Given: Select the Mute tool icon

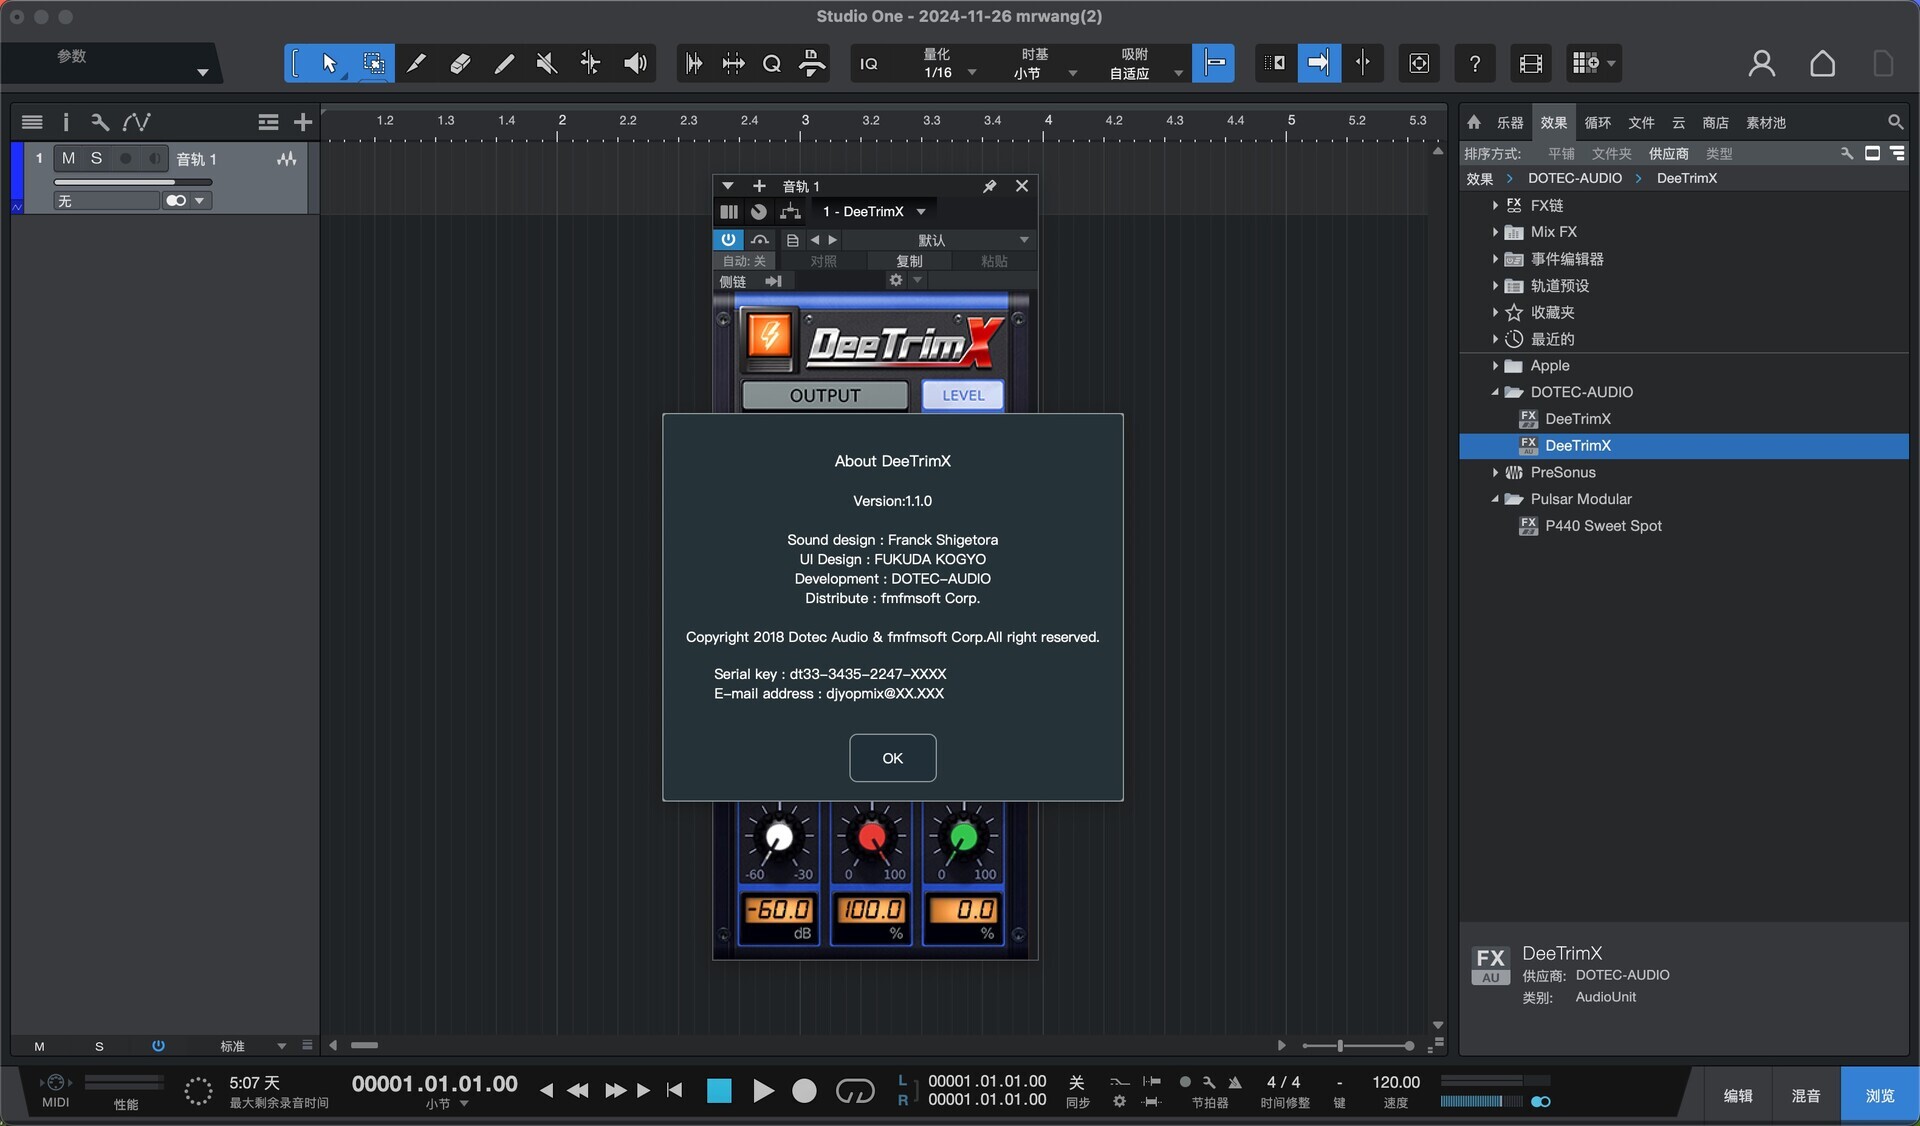Looking at the screenshot, I should (546, 64).
